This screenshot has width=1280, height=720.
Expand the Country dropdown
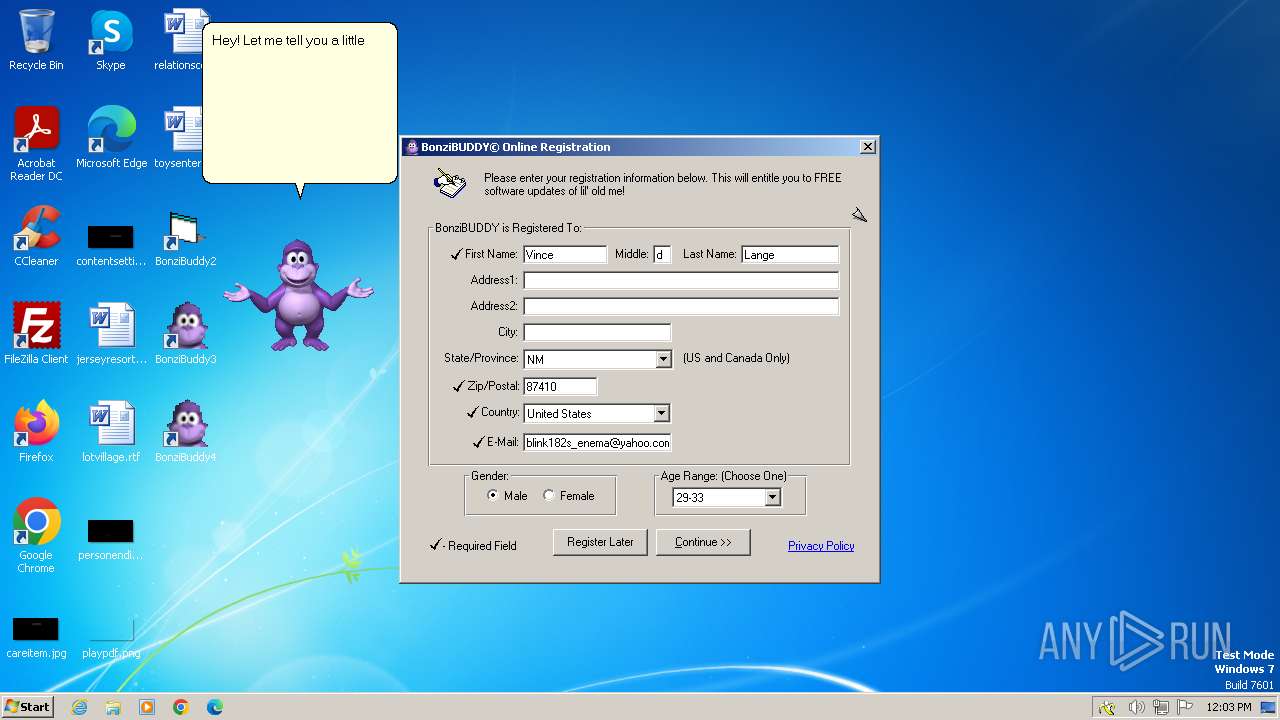pos(661,413)
